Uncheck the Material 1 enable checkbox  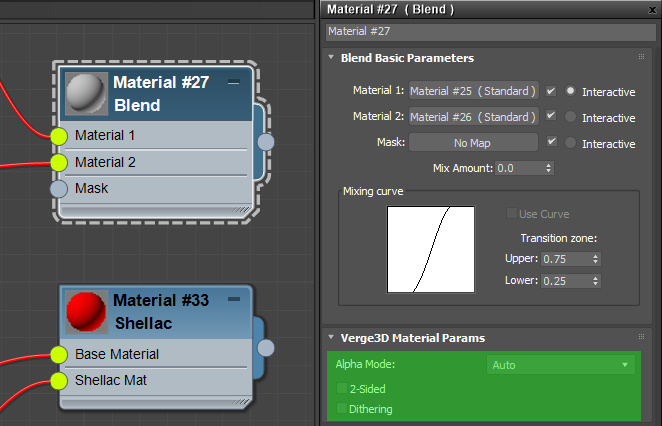(x=551, y=91)
